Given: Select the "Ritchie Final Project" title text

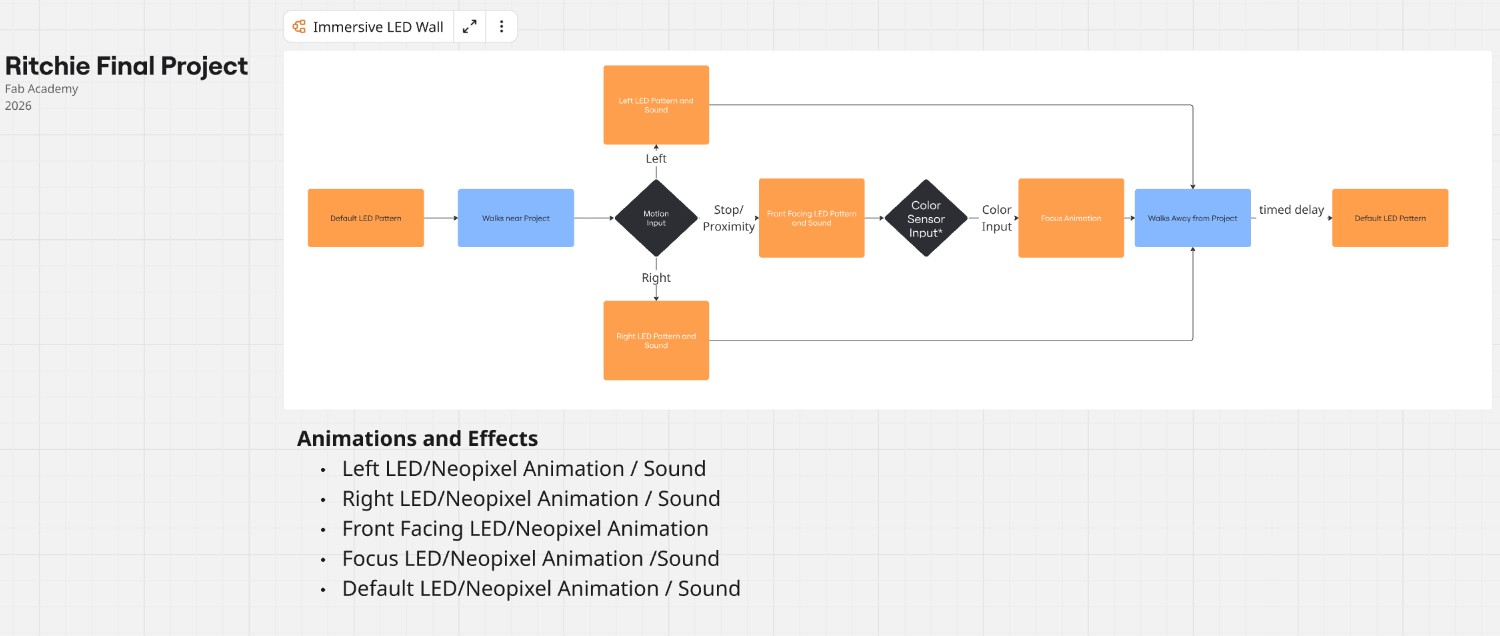Looking at the screenshot, I should (x=126, y=66).
